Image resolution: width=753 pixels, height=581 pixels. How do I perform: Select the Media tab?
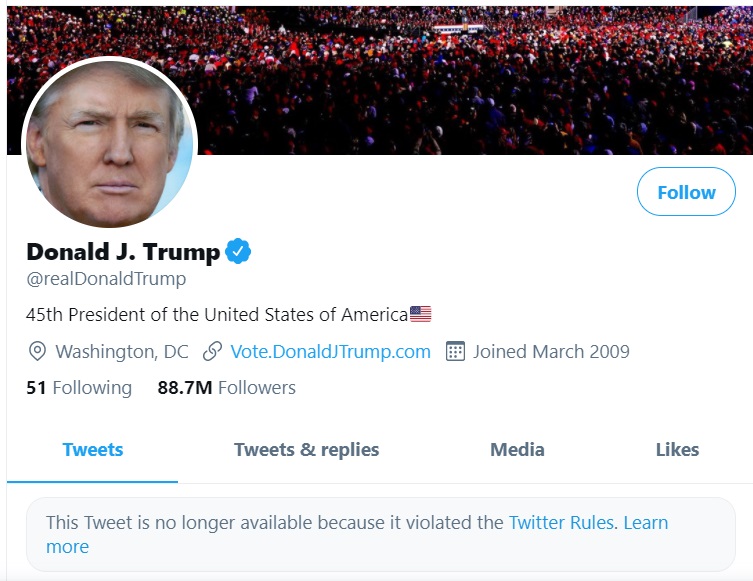[x=517, y=450]
